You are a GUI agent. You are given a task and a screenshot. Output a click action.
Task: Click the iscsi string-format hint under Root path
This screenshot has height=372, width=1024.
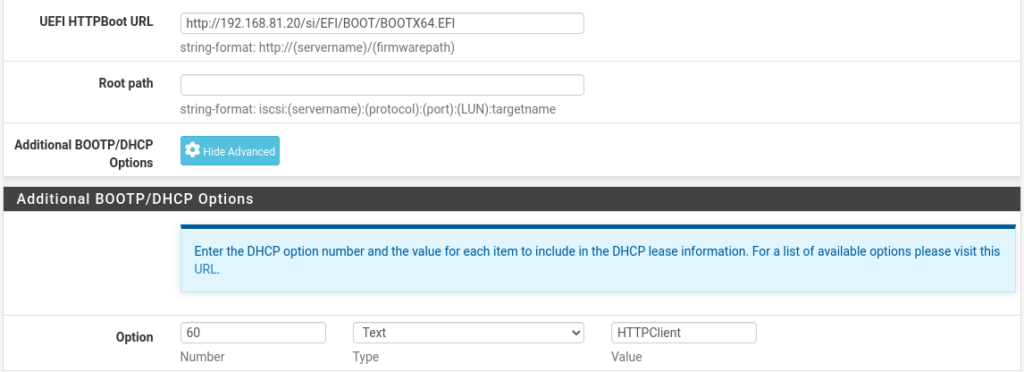(x=368, y=110)
